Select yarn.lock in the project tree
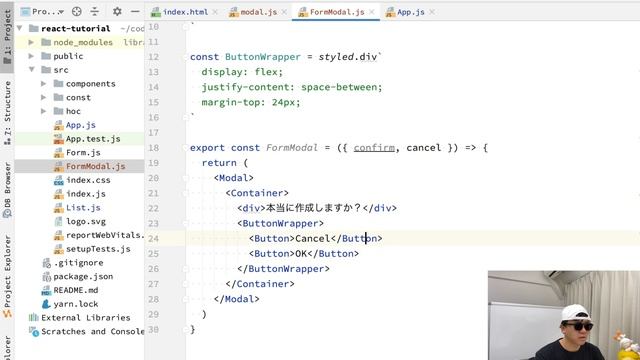The height and width of the screenshot is (360, 640). [x=76, y=304]
